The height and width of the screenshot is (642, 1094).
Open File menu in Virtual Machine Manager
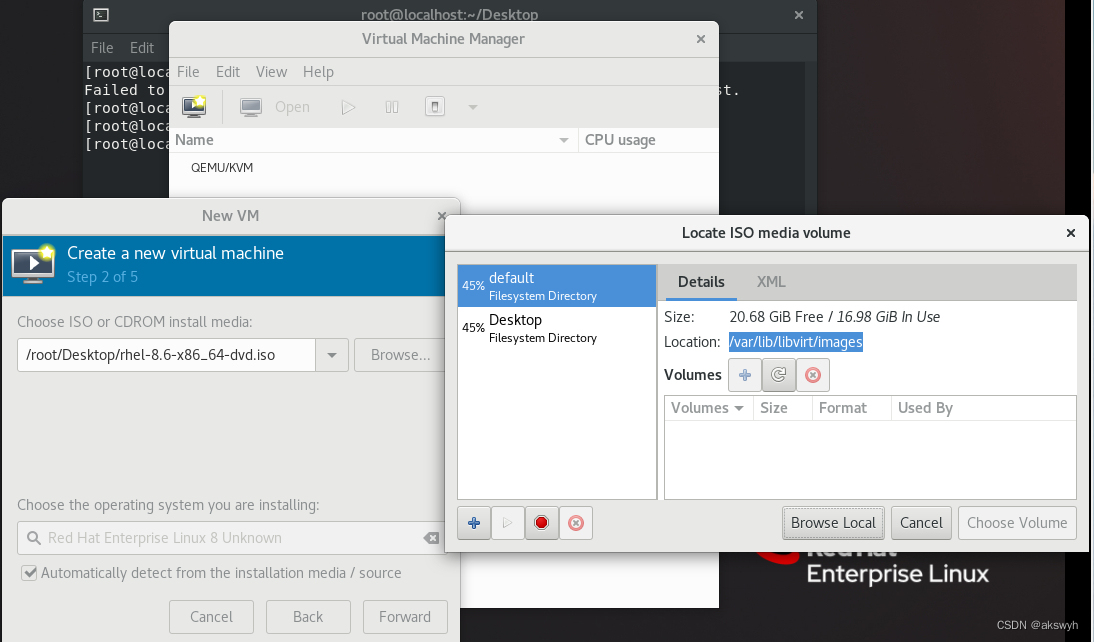tap(188, 72)
